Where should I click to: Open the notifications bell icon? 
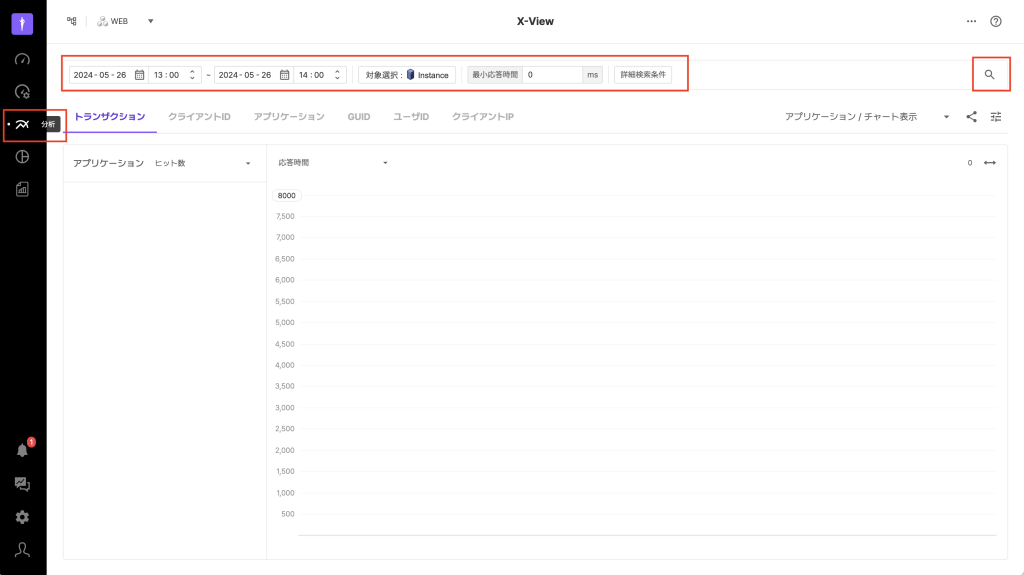(x=22, y=450)
